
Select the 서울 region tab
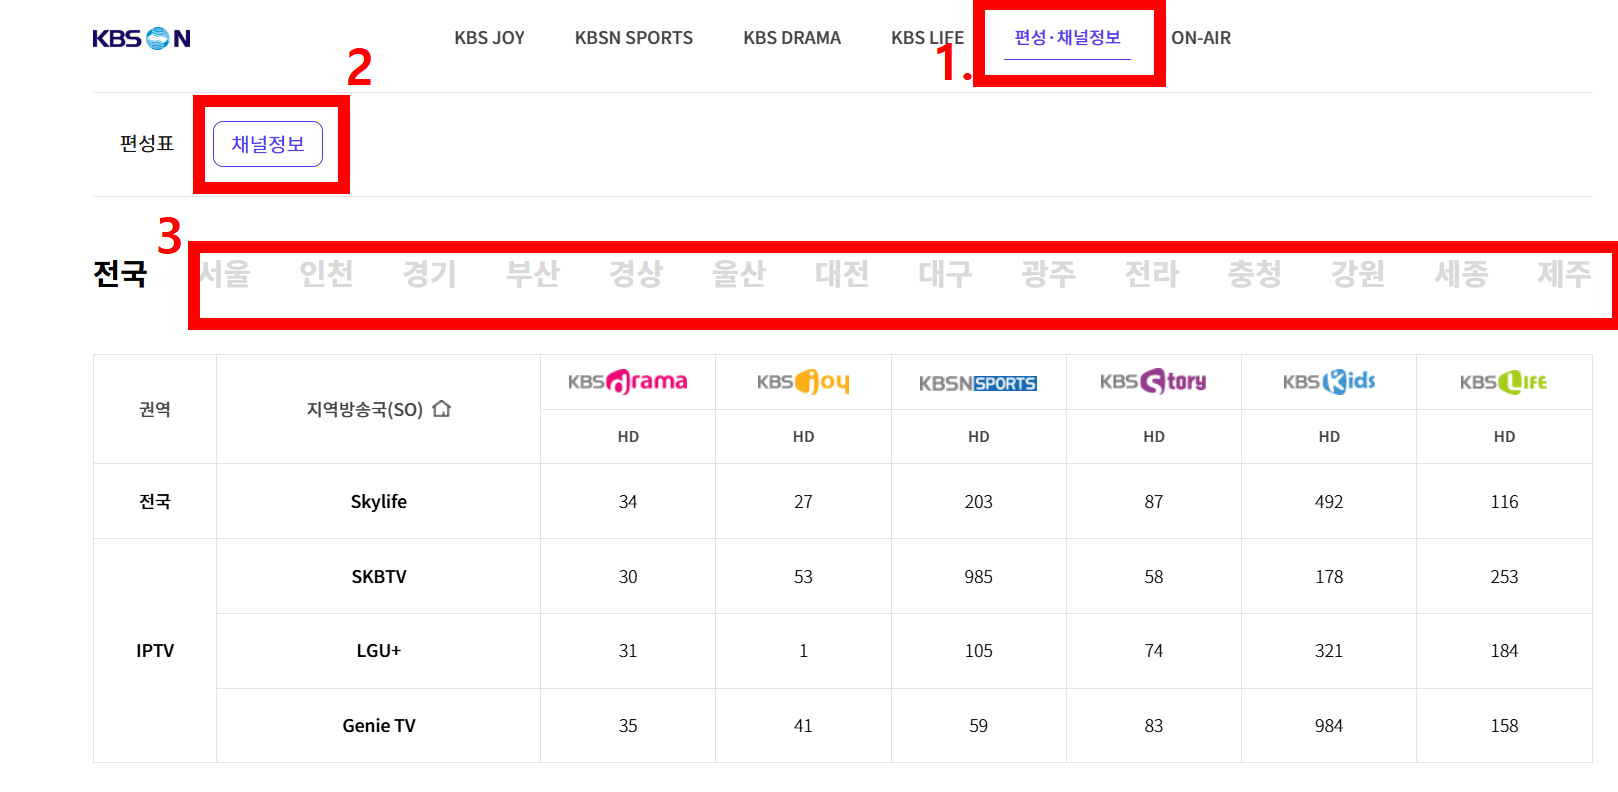[x=224, y=273]
